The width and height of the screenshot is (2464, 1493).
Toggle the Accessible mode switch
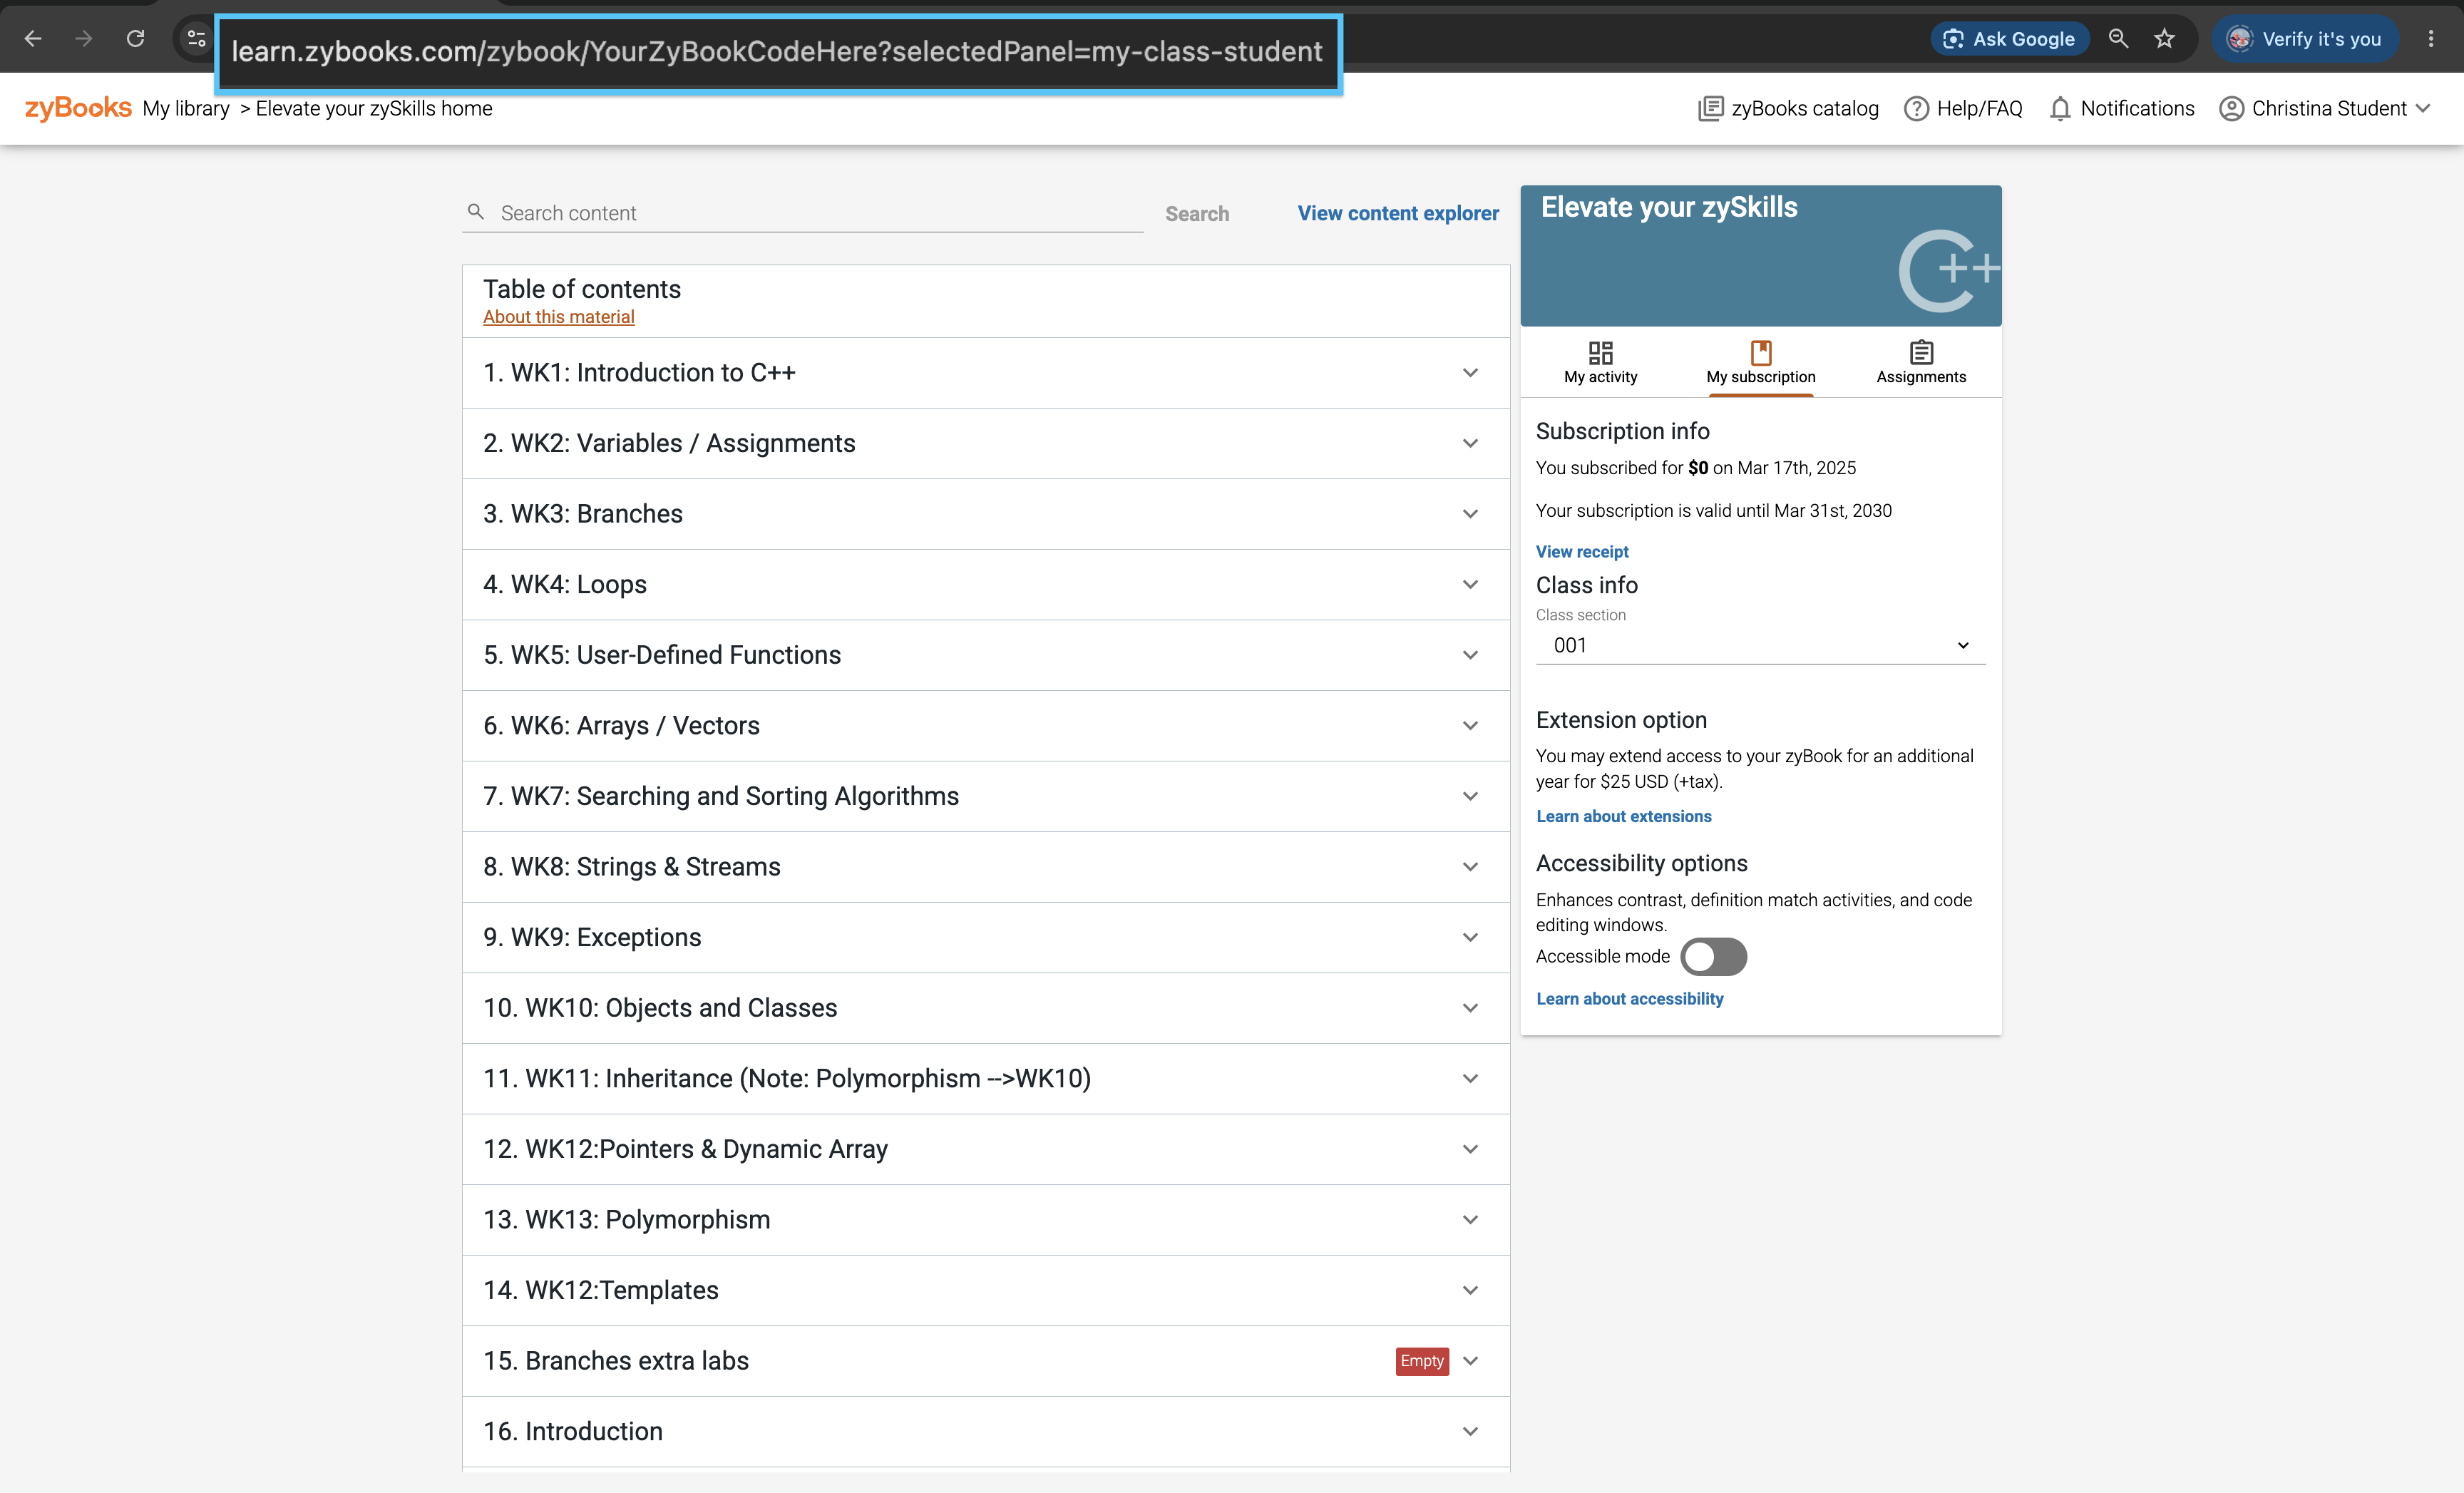1713,956
